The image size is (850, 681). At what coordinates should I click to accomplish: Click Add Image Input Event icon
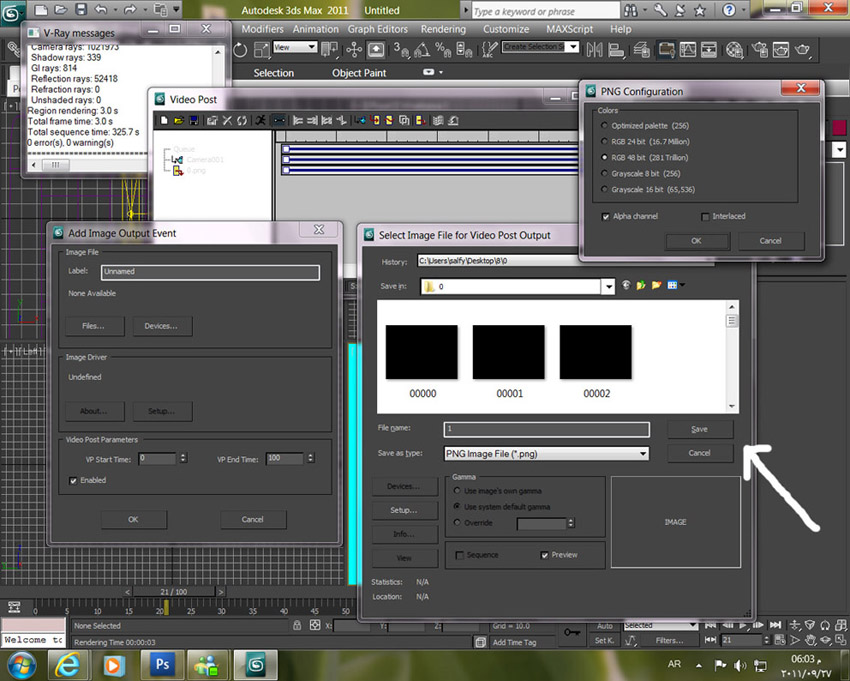click(x=375, y=120)
